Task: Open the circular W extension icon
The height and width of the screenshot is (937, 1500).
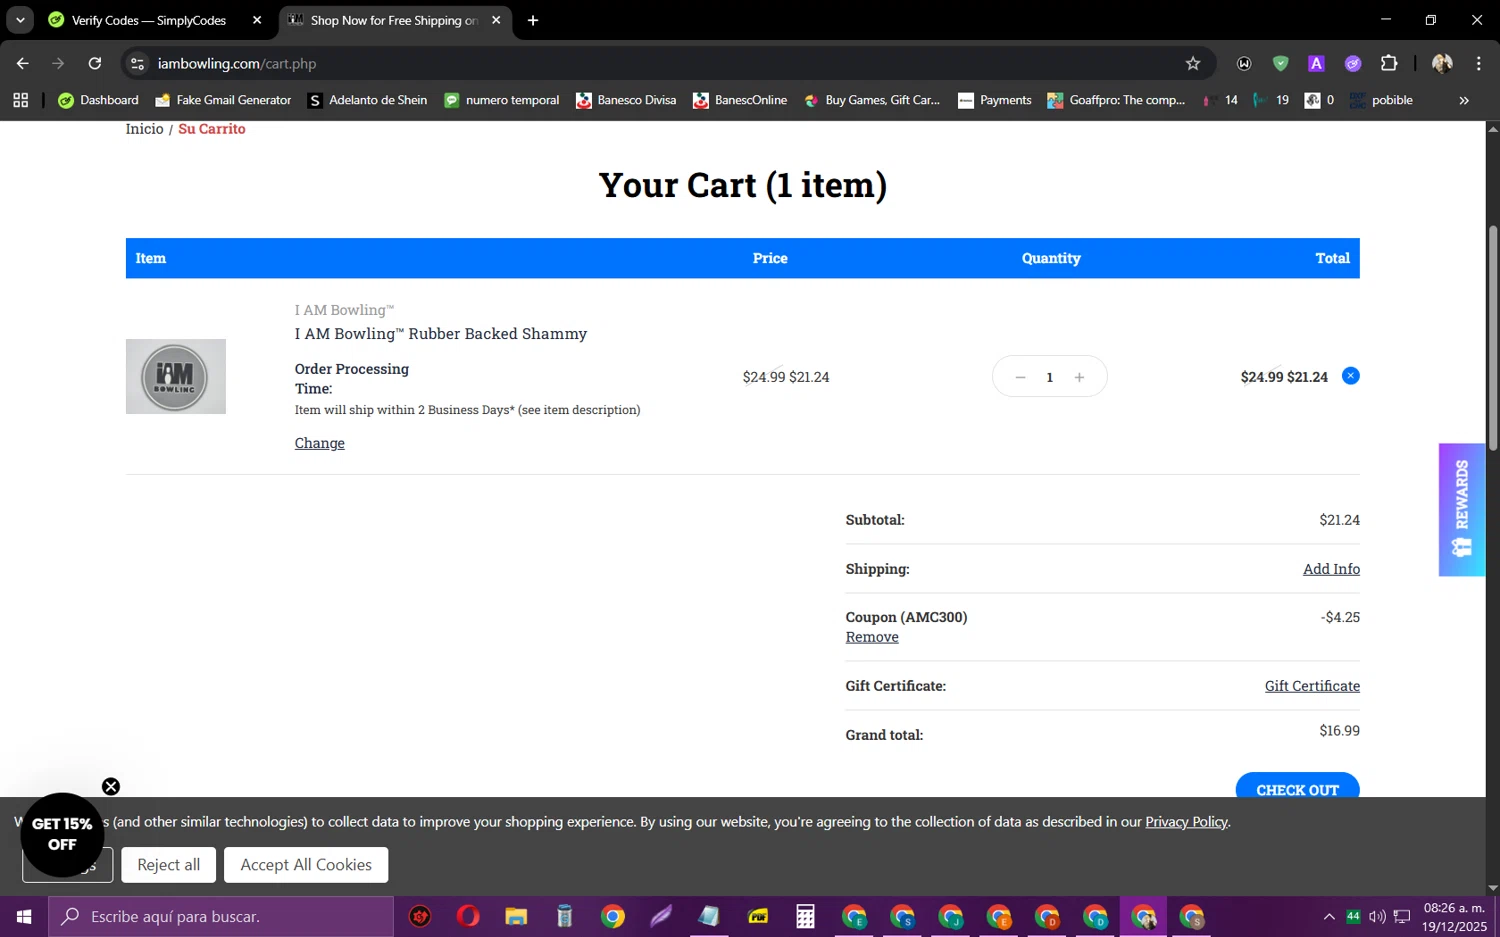Action: (x=1244, y=63)
